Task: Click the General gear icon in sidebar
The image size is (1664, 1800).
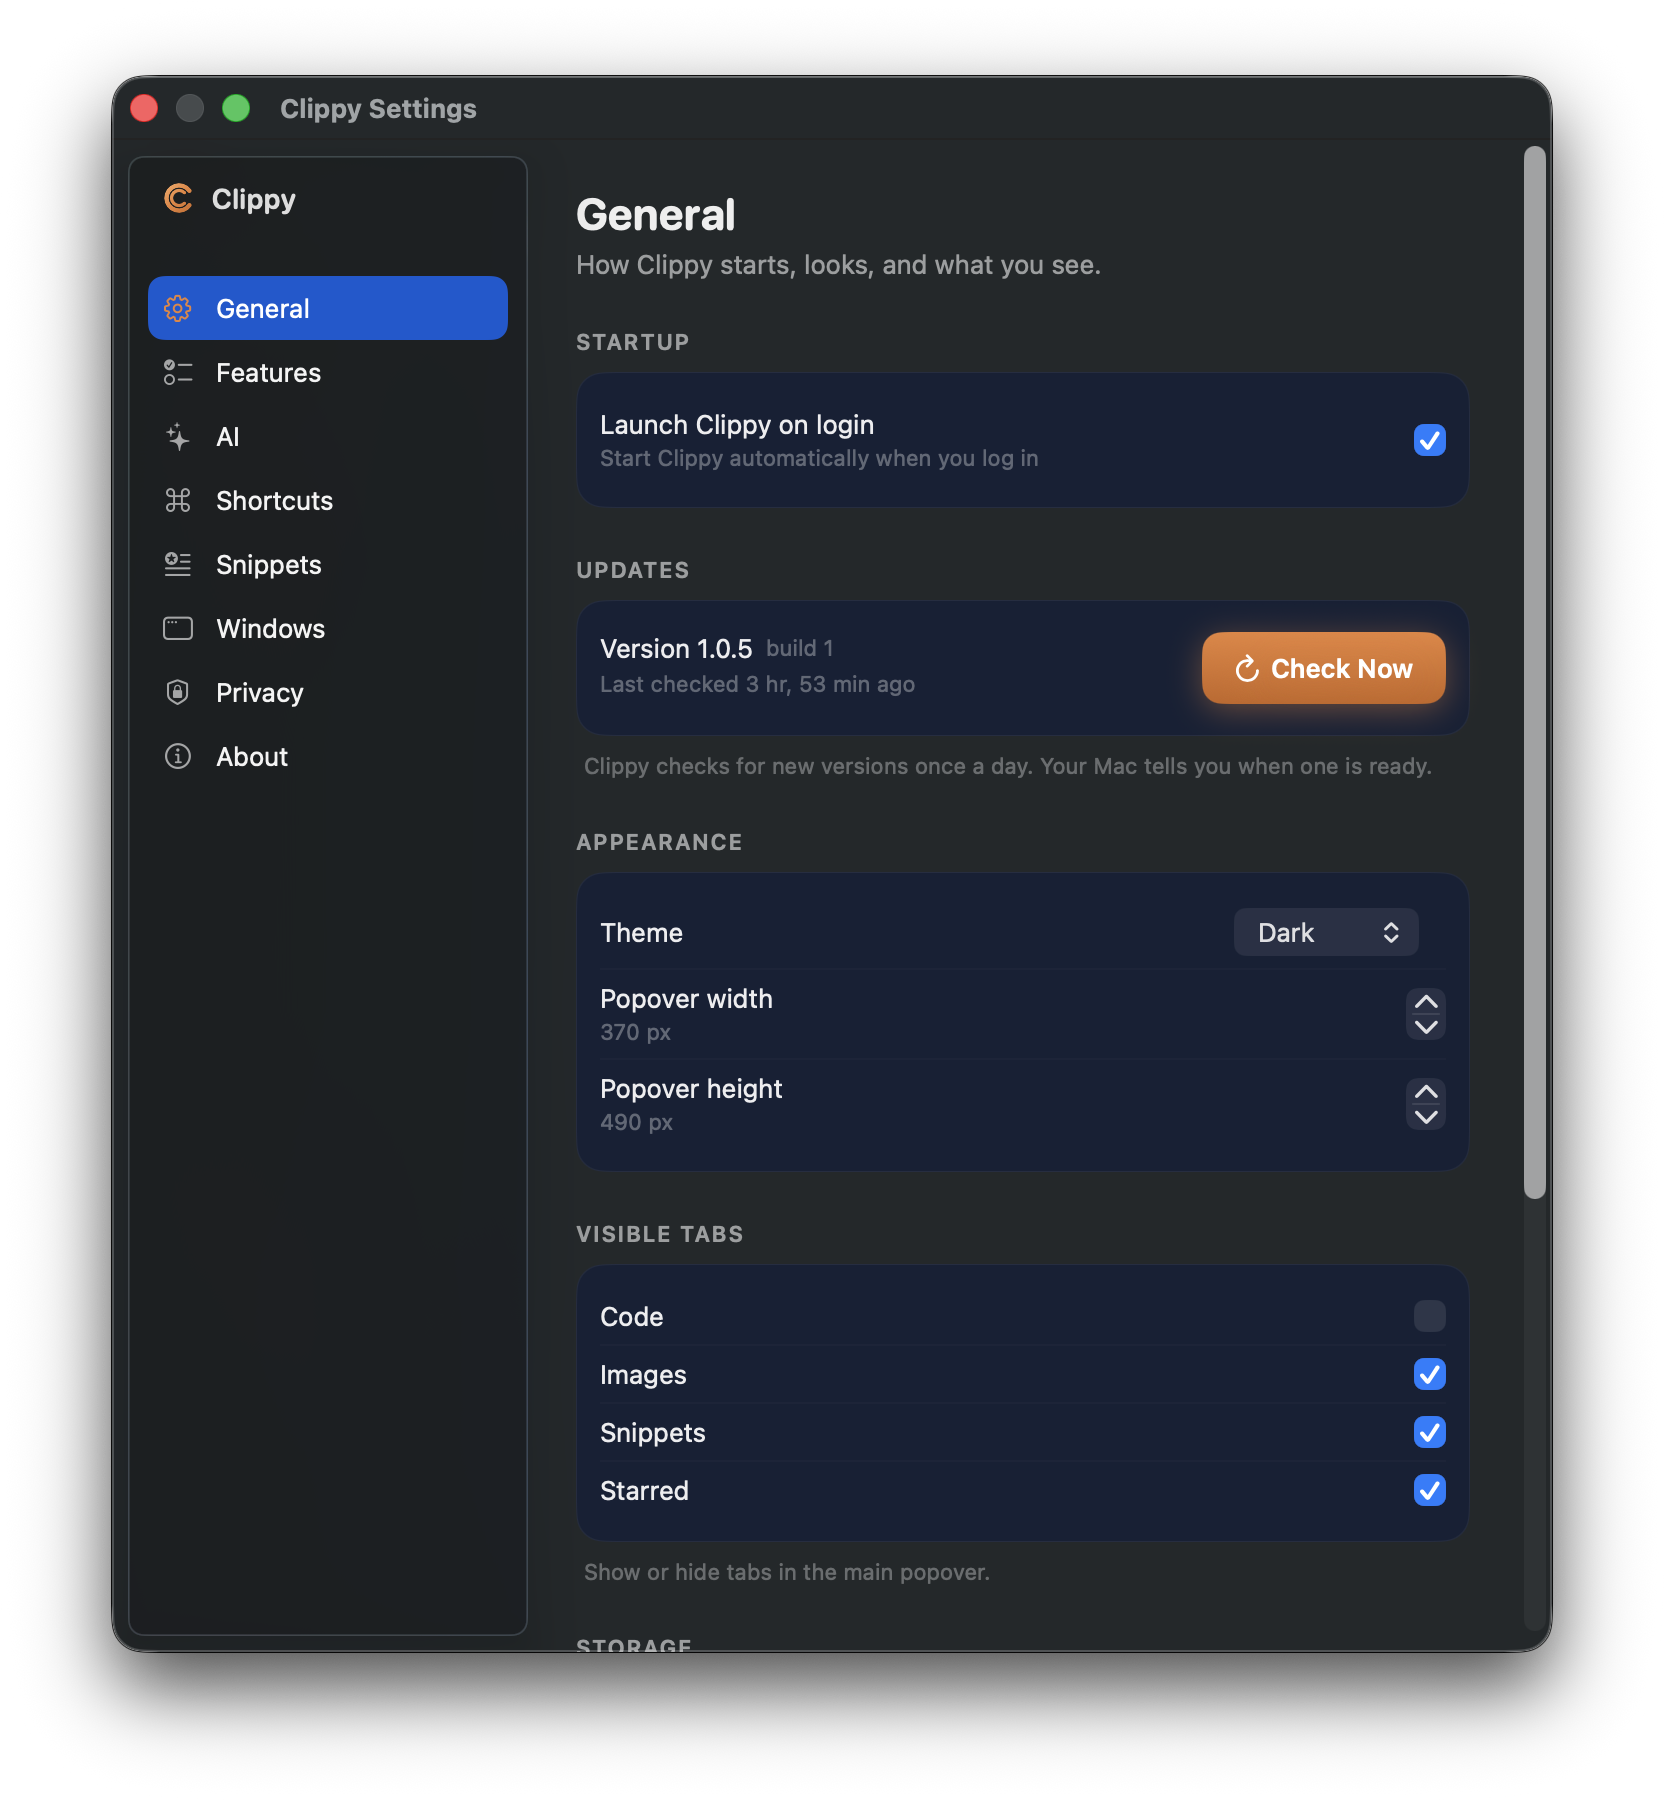Action: 178,308
